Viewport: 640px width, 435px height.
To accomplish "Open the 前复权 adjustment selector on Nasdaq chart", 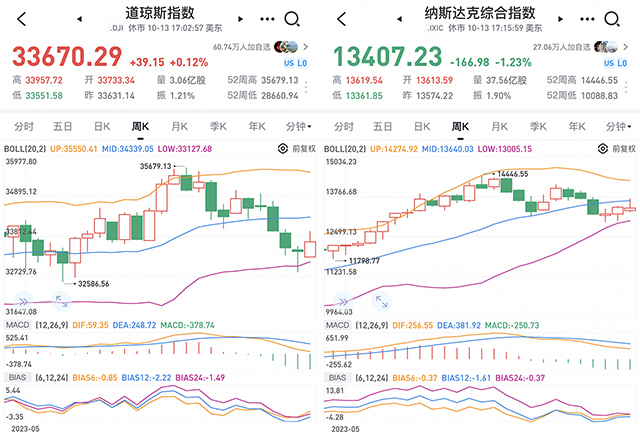I will point(624,149).
